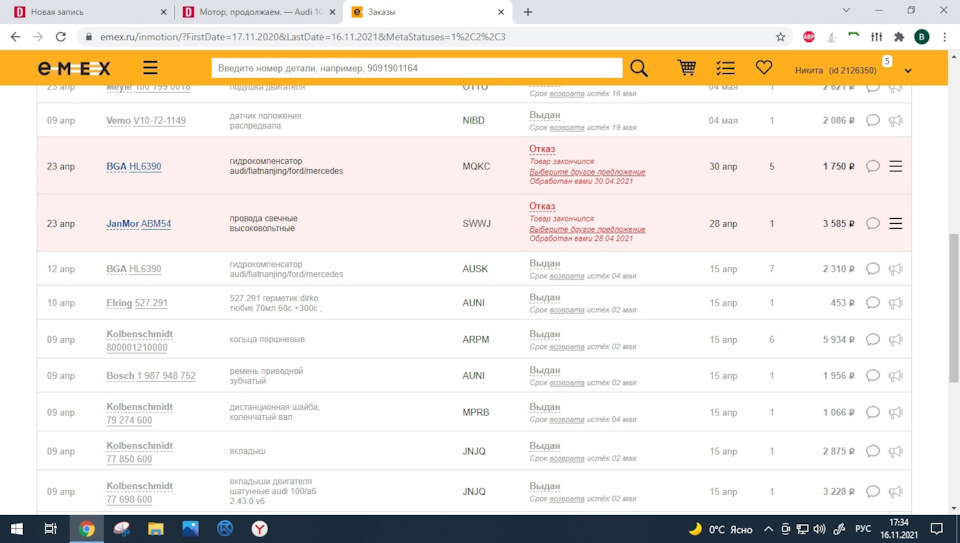Click megaphone icon in Kolbenschmidt 77 850 600 row
This screenshot has width=960, height=543.
point(896,451)
